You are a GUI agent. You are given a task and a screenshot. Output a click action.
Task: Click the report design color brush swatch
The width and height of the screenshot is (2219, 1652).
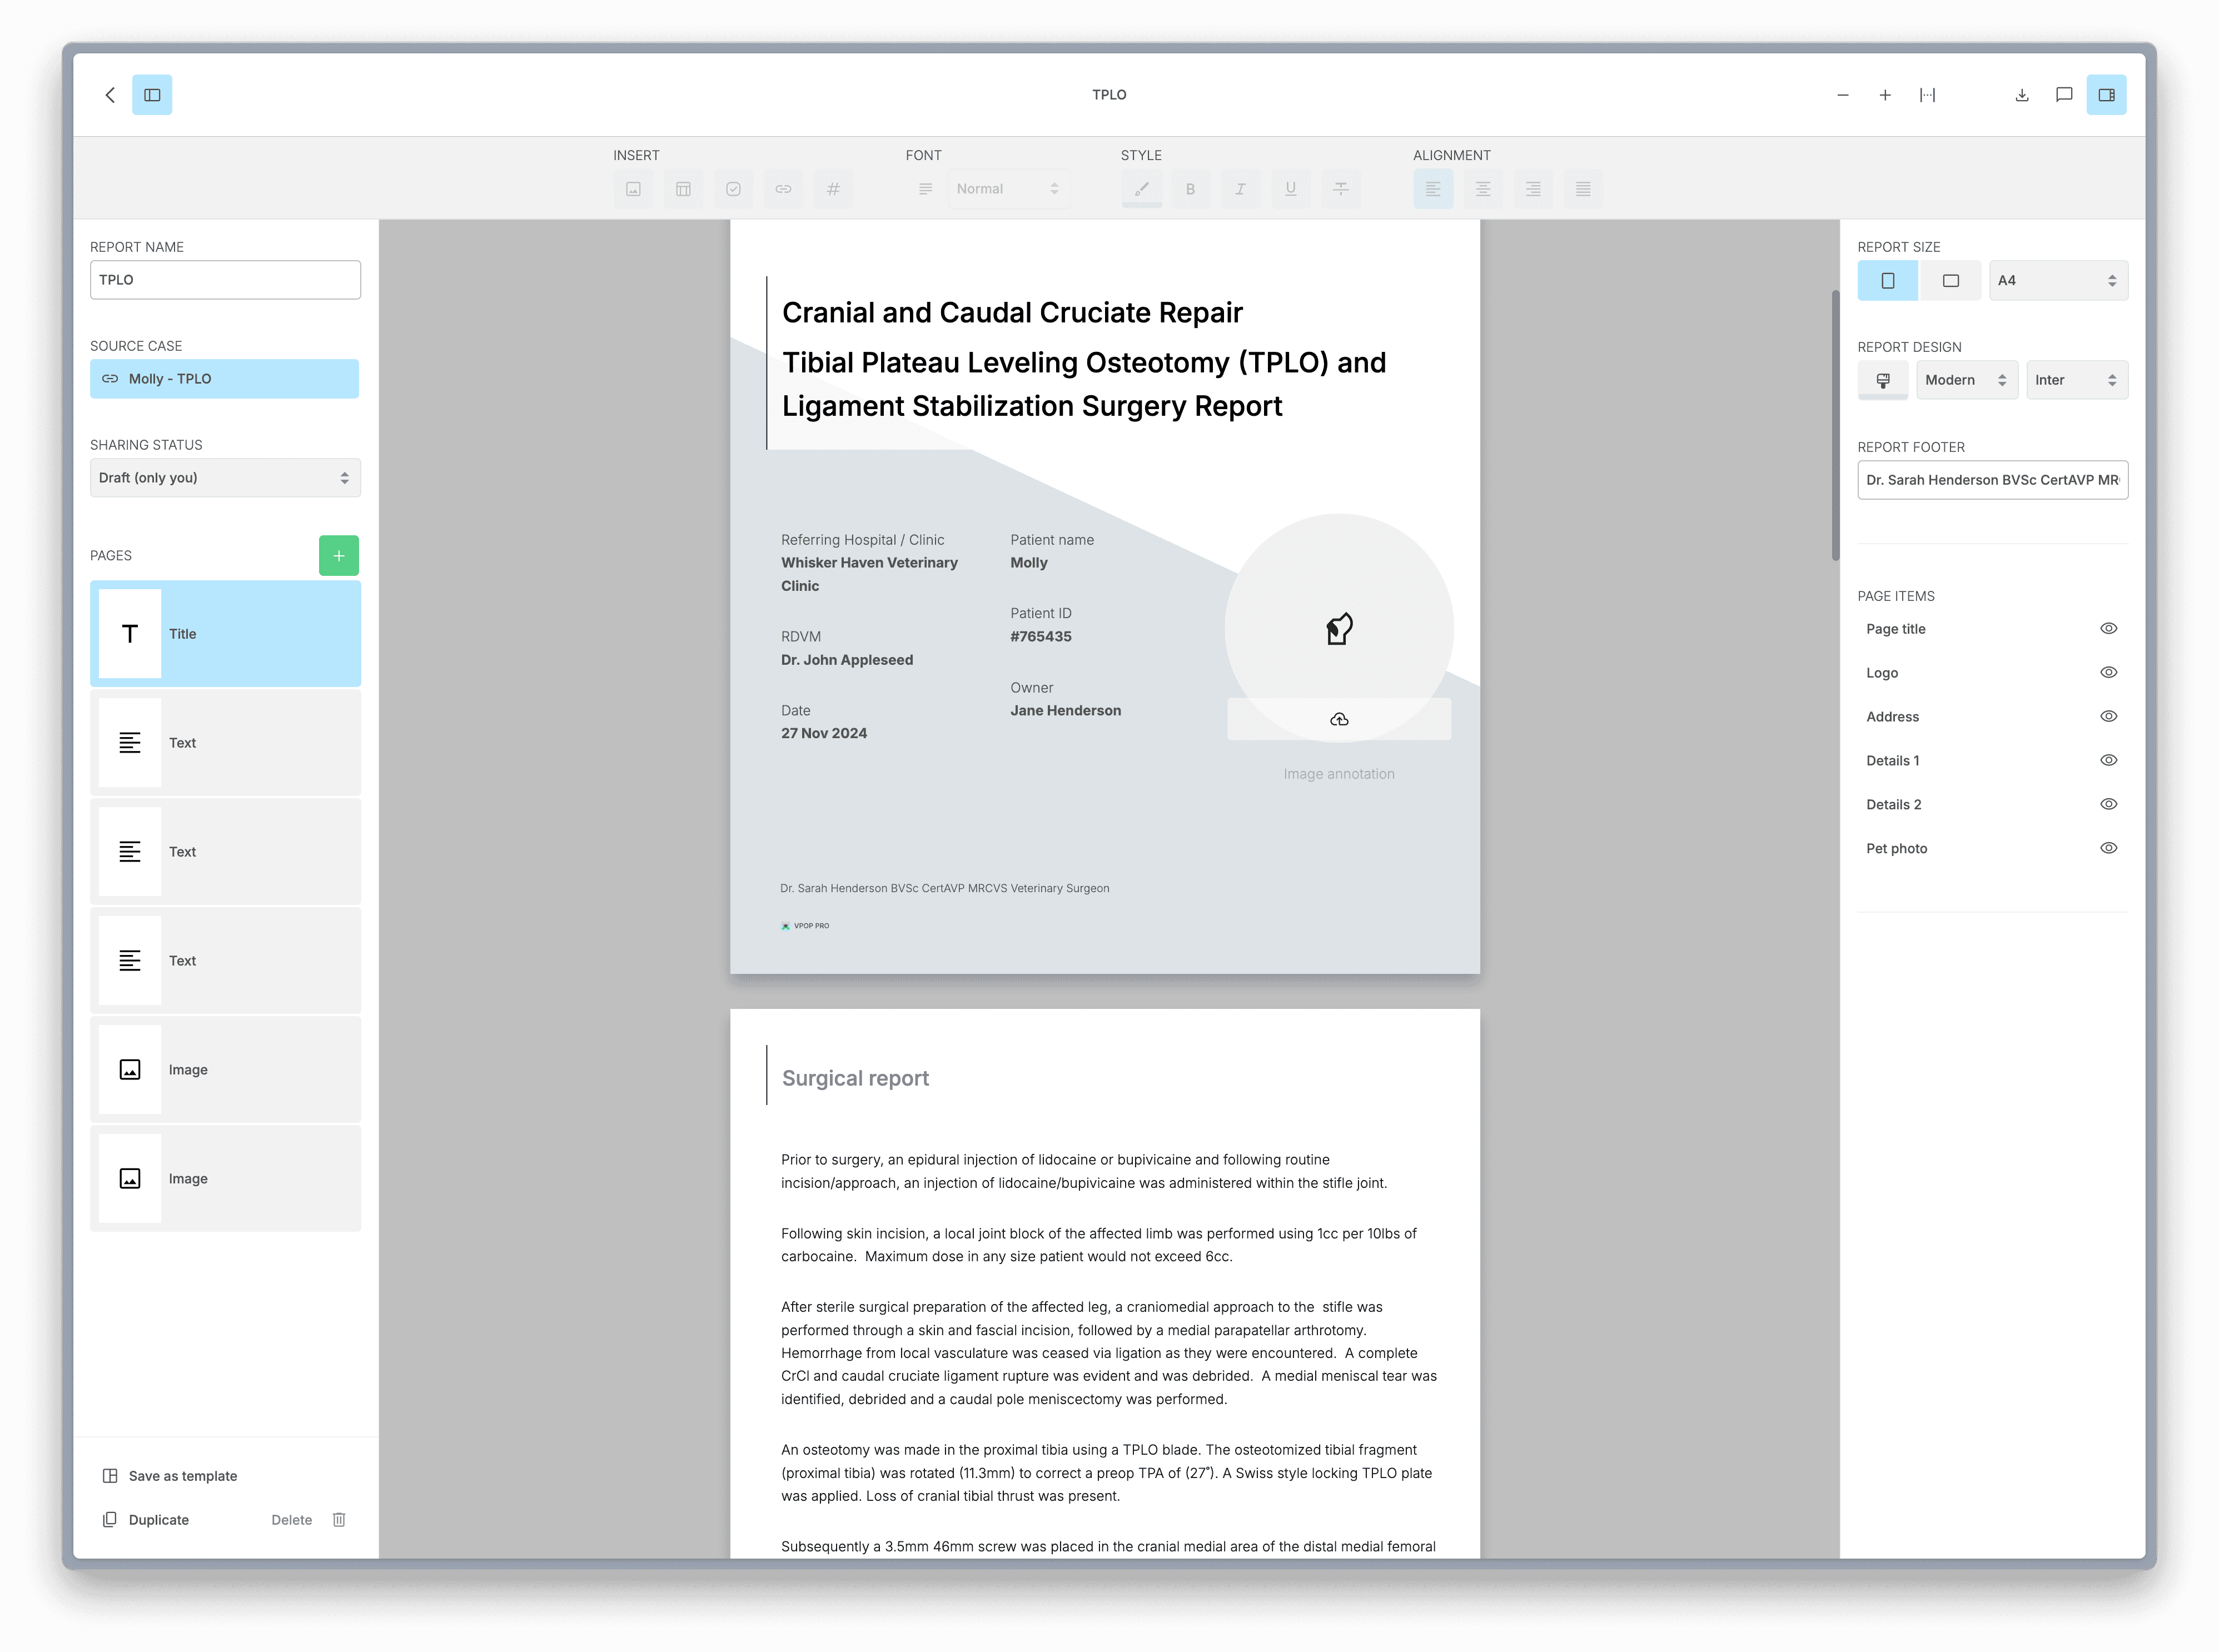coord(1882,380)
